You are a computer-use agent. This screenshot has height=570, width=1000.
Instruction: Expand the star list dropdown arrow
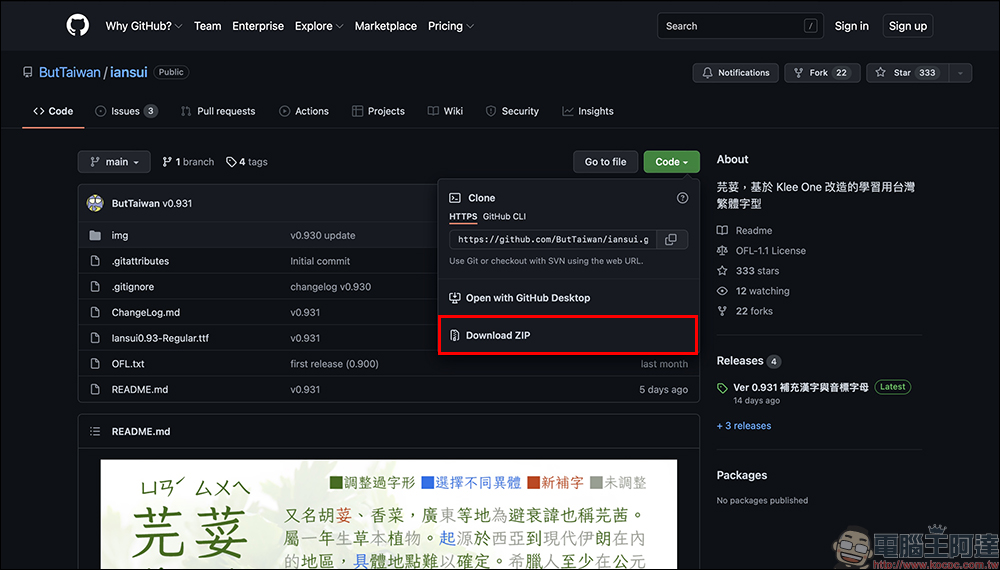pyautogui.click(x=960, y=73)
